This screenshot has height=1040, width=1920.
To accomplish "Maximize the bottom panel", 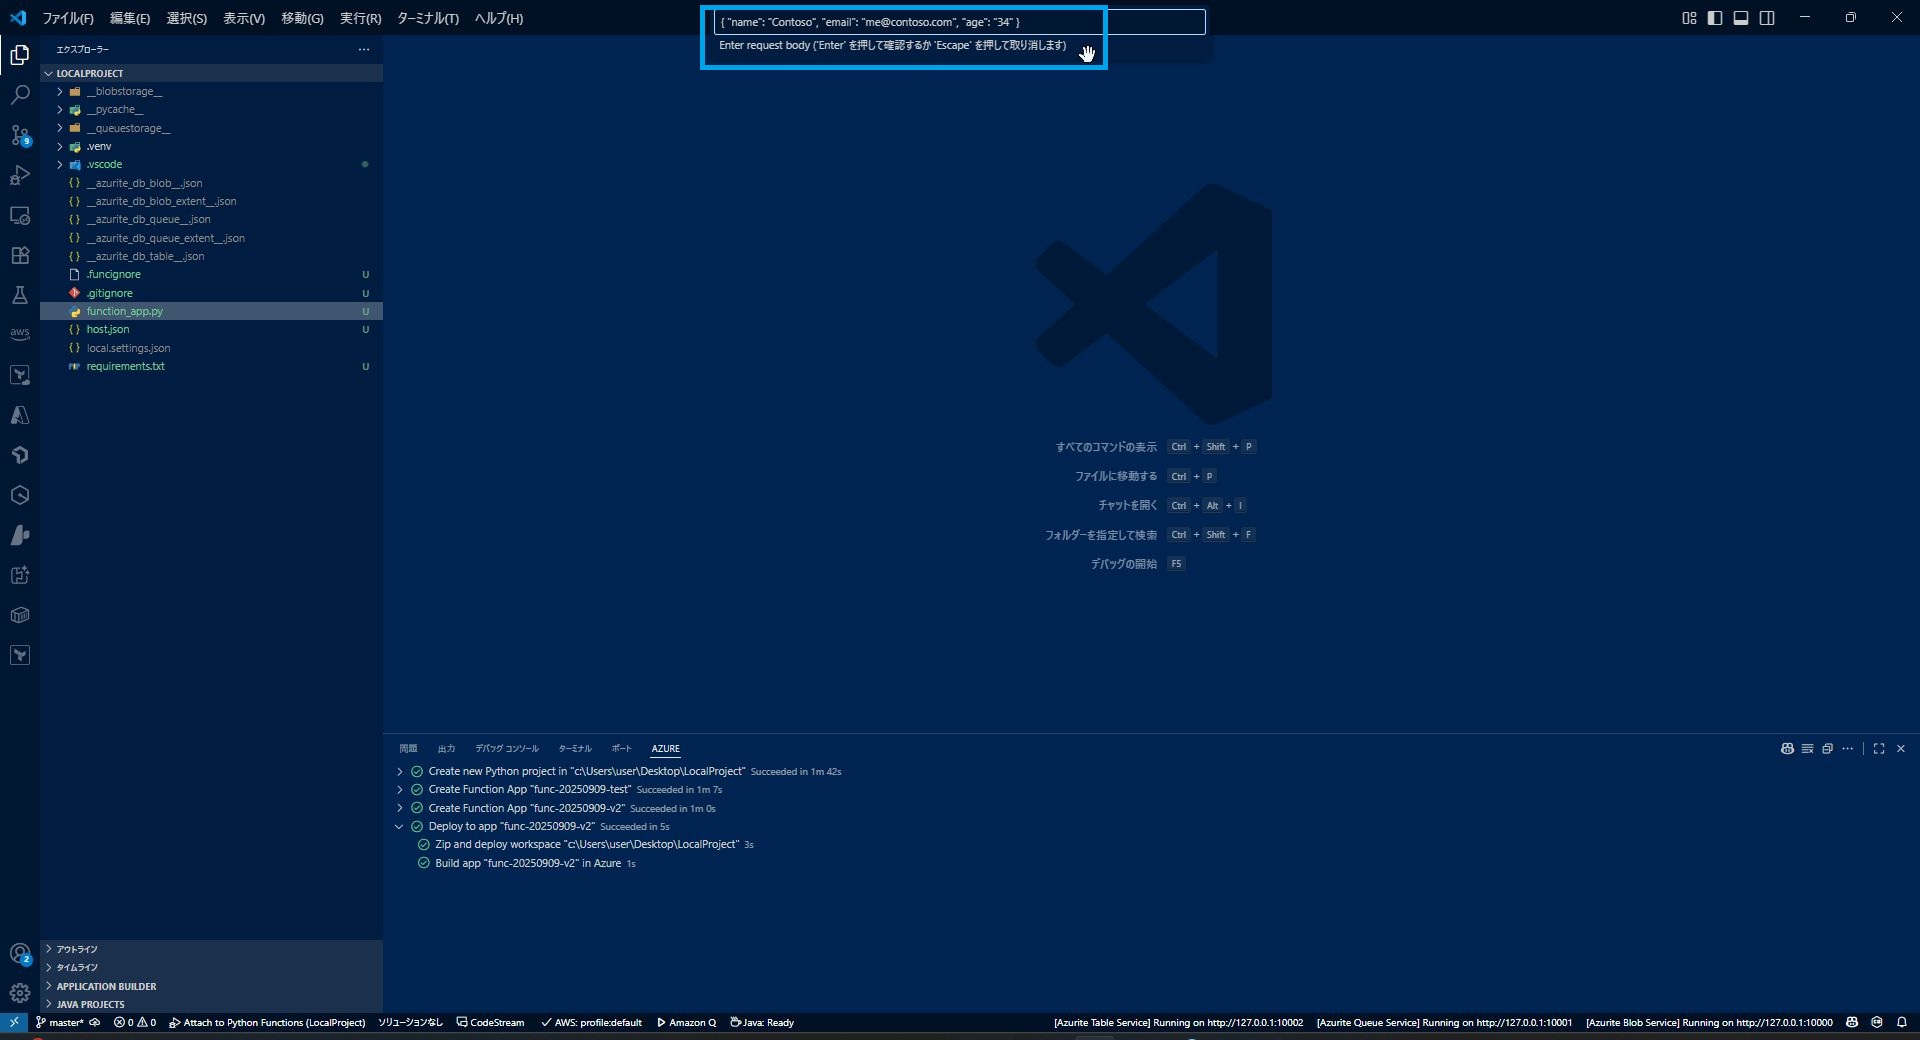I will coord(1879,748).
